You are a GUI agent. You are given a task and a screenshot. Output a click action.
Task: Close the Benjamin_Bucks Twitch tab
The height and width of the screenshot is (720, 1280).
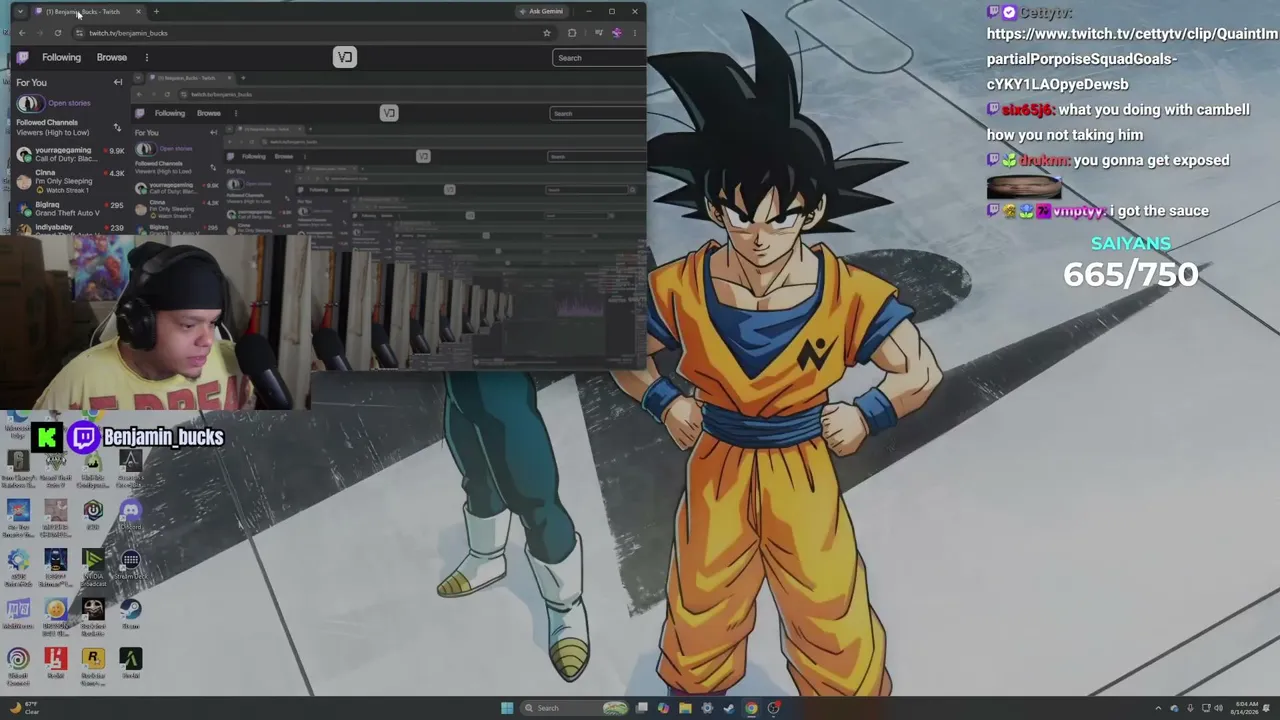pos(138,11)
